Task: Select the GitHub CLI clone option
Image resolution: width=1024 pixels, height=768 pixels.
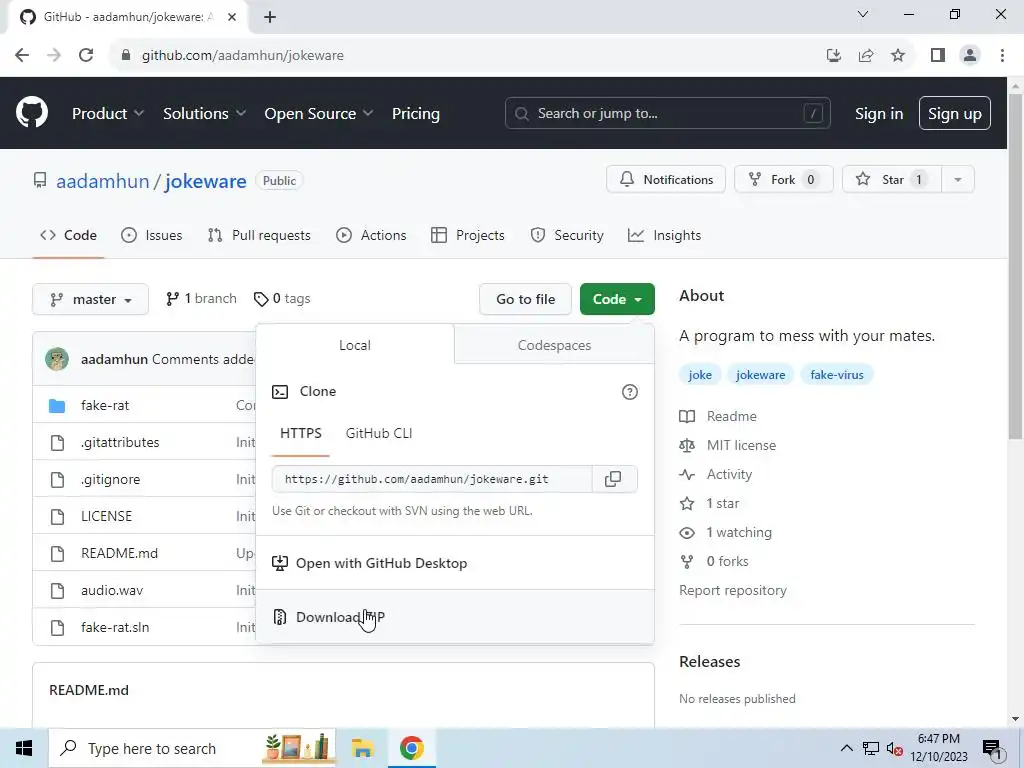Action: pyautogui.click(x=379, y=434)
